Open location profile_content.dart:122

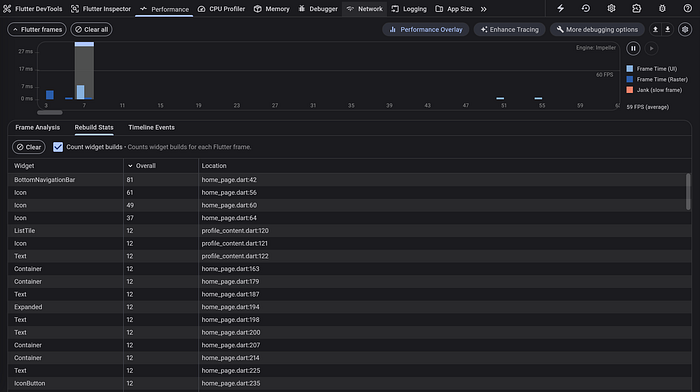click(235, 256)
